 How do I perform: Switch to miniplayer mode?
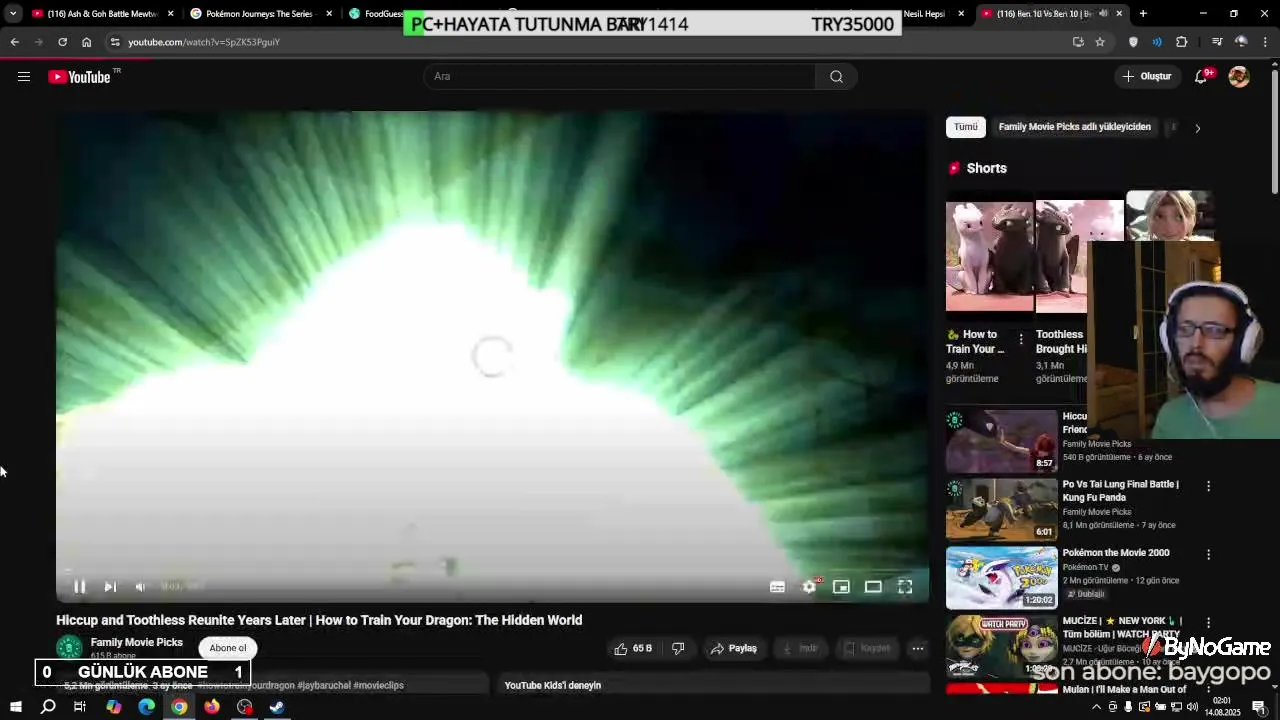pyautogui.click(x=841, y=587)
